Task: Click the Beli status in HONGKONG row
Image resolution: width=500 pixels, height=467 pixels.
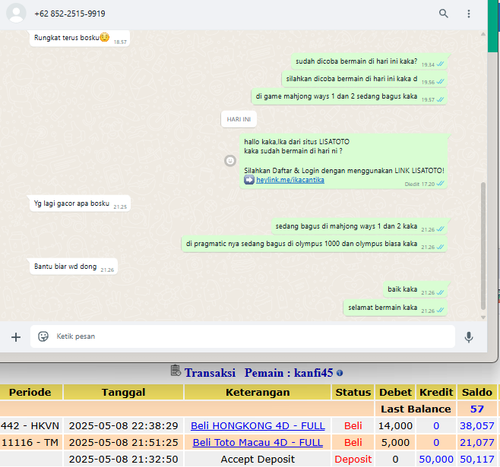Action: [x=353, y=426]
